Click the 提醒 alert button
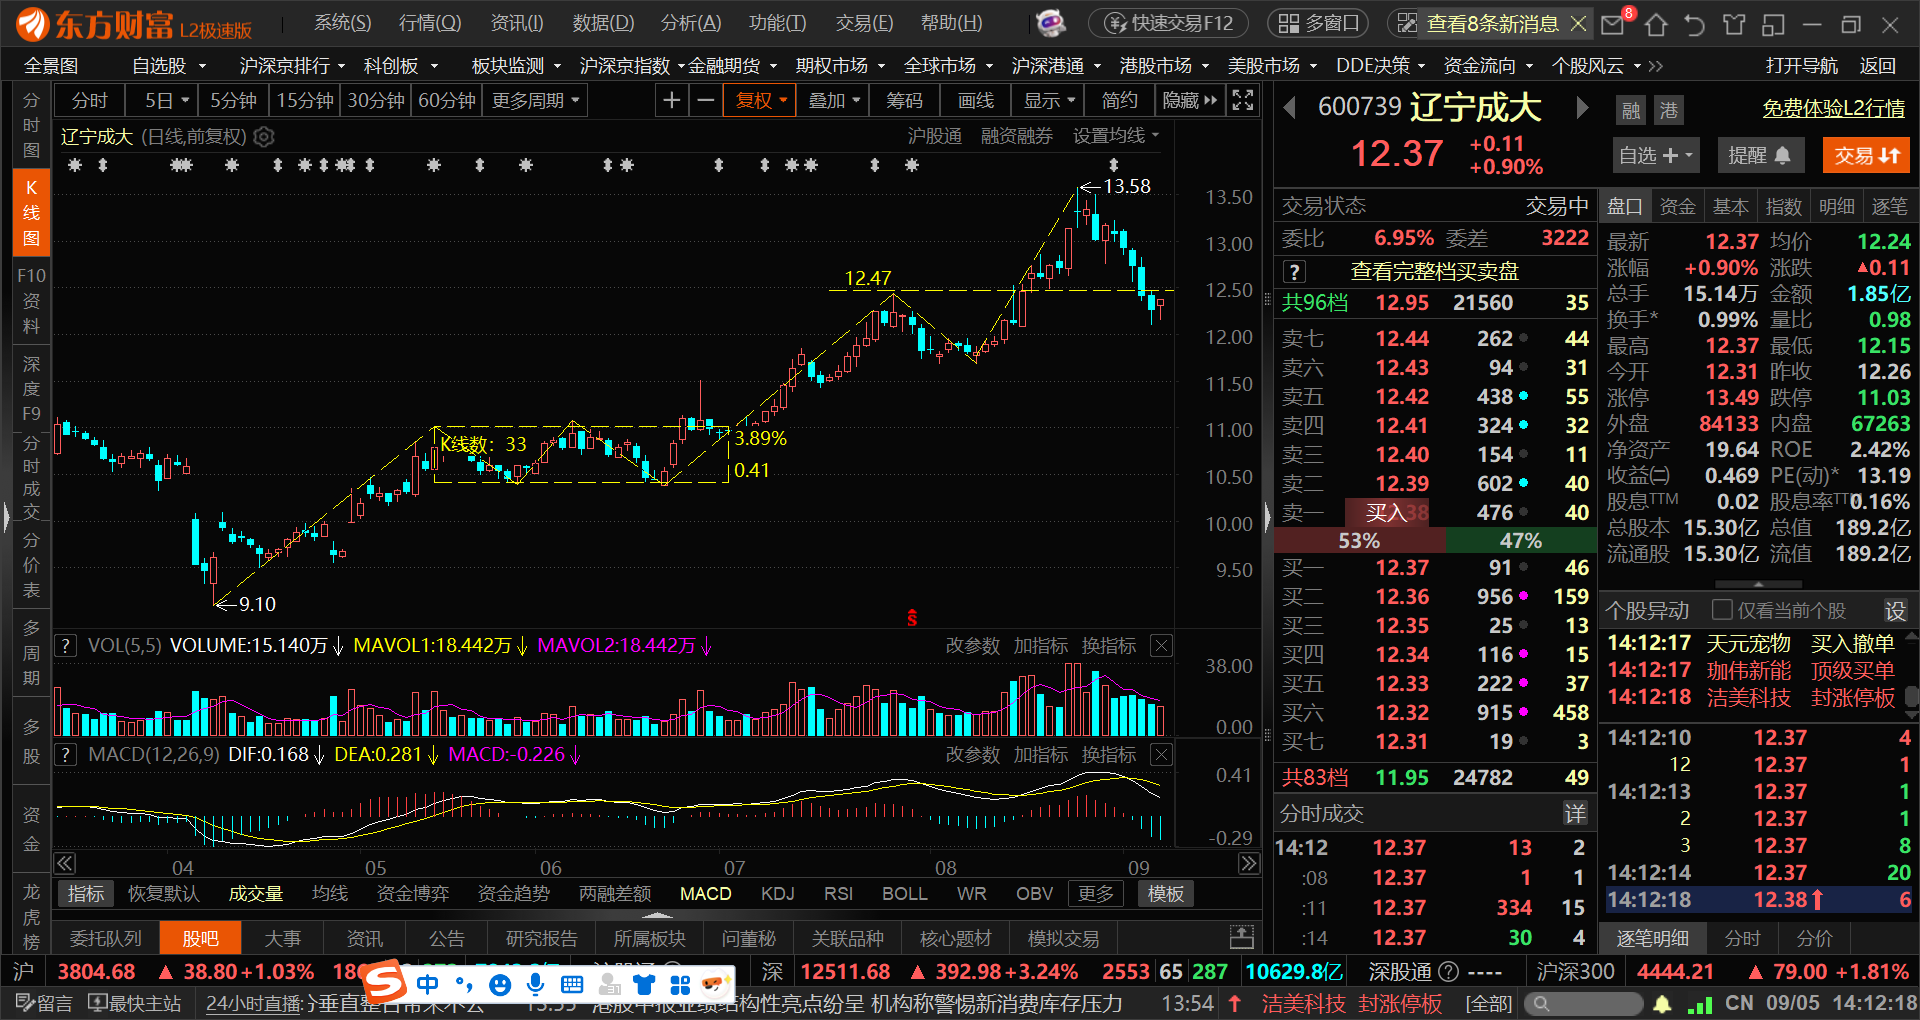Image resolution: width=1920 pixels, height=1020 pixels. (x=1760, y=155)
